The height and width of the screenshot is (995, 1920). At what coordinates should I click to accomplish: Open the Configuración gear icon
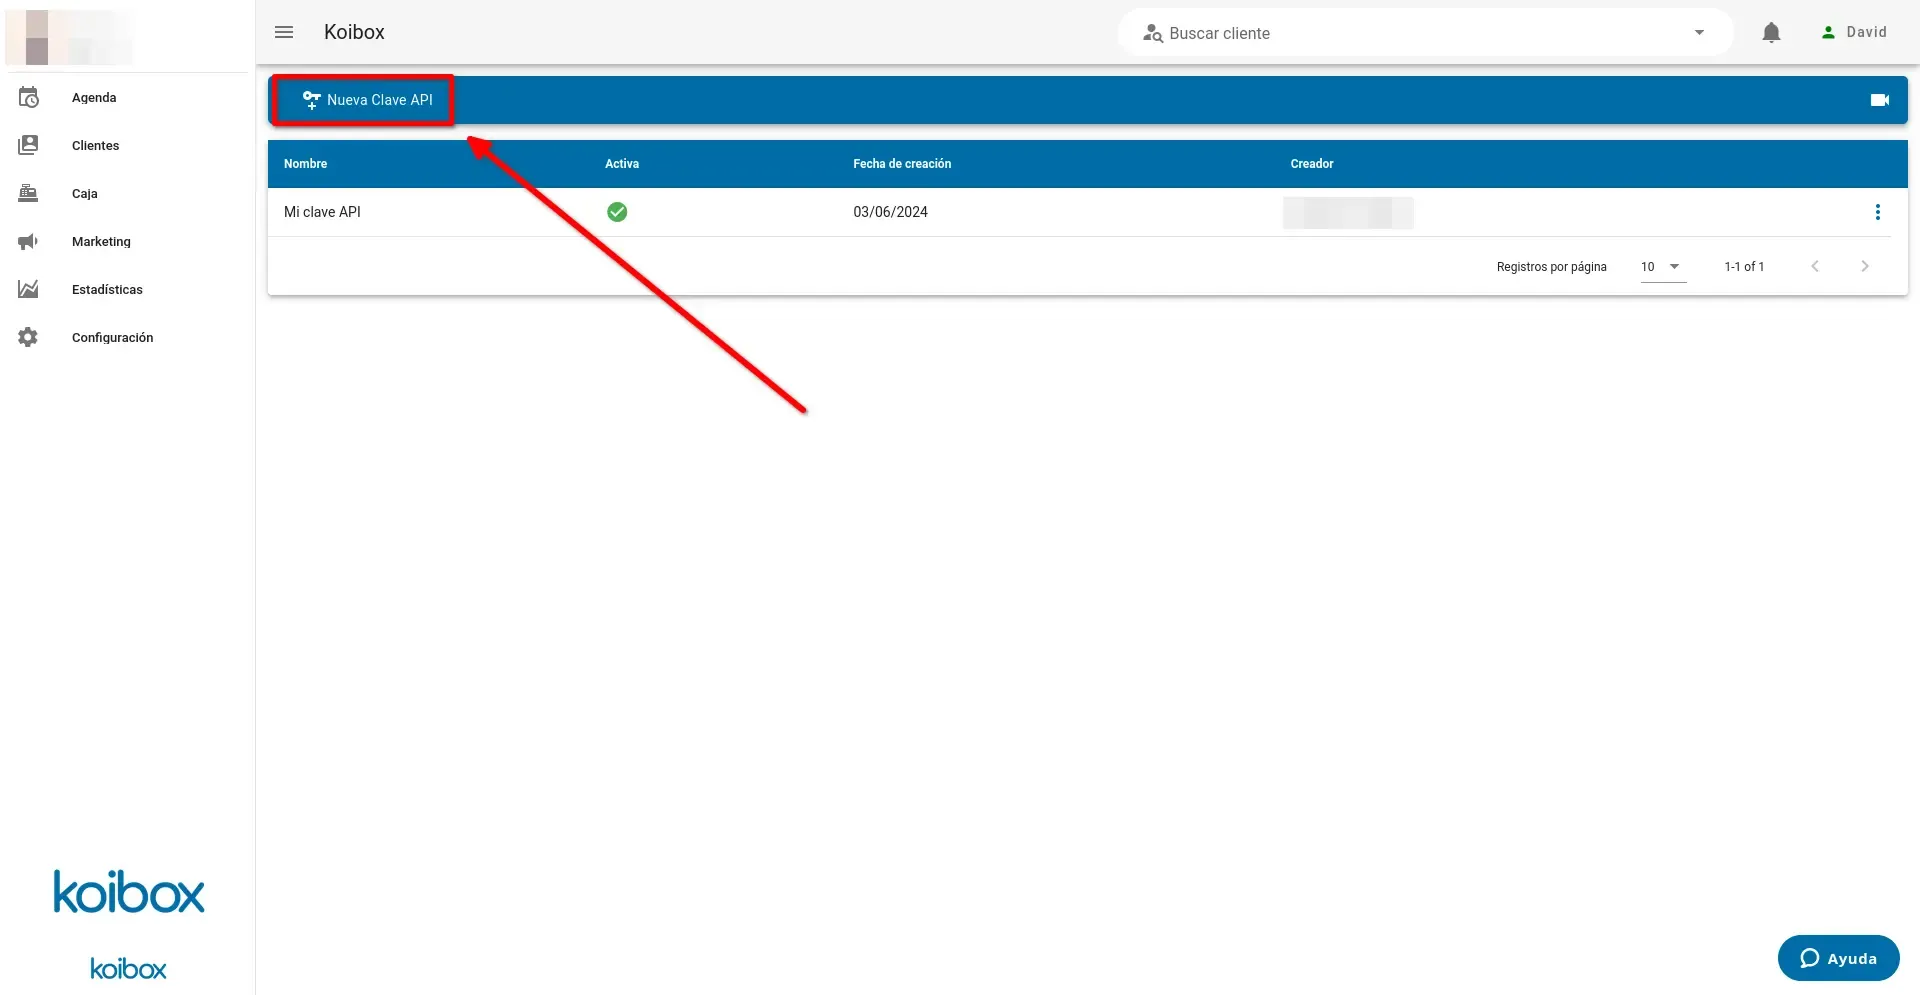[28, 337]
